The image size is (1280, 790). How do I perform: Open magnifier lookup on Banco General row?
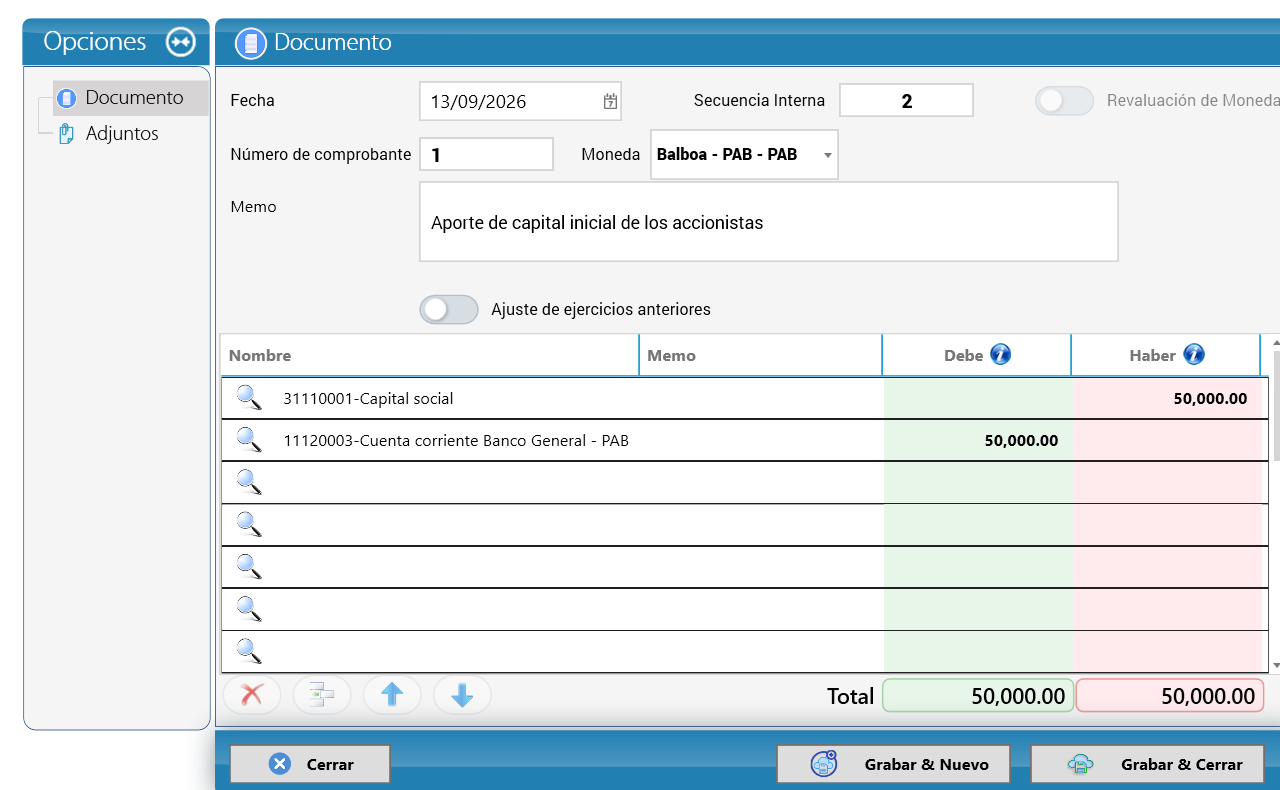[249, 440]
